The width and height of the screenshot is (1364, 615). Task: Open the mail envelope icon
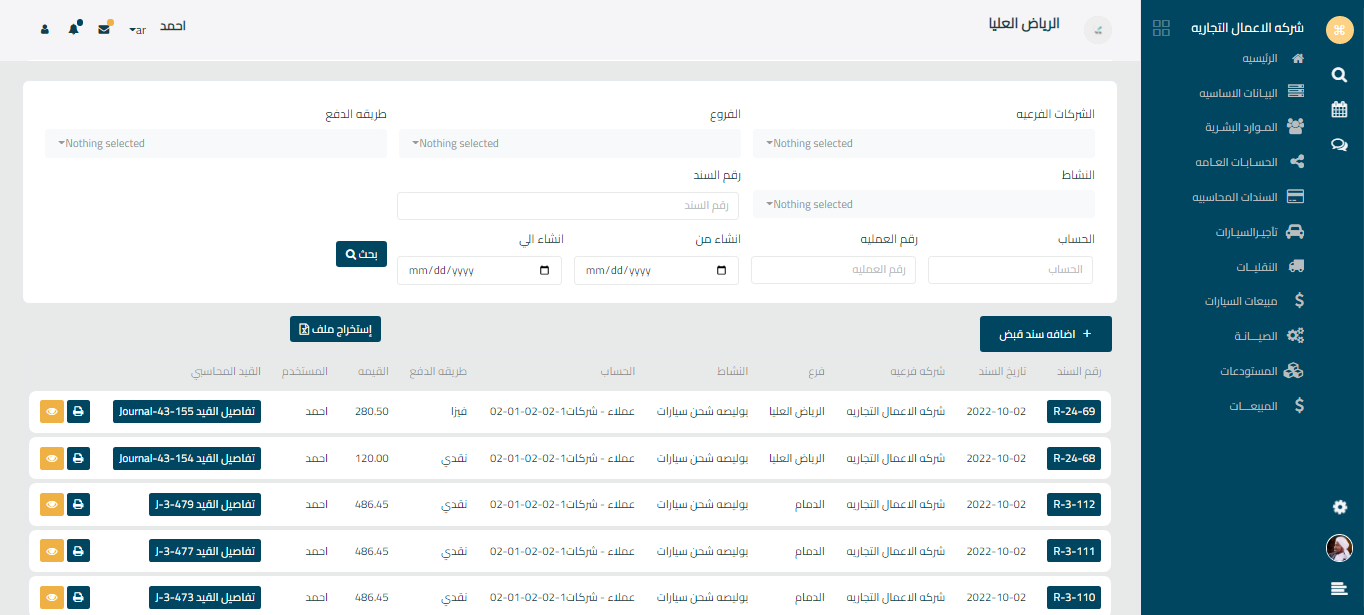(104, 29)
